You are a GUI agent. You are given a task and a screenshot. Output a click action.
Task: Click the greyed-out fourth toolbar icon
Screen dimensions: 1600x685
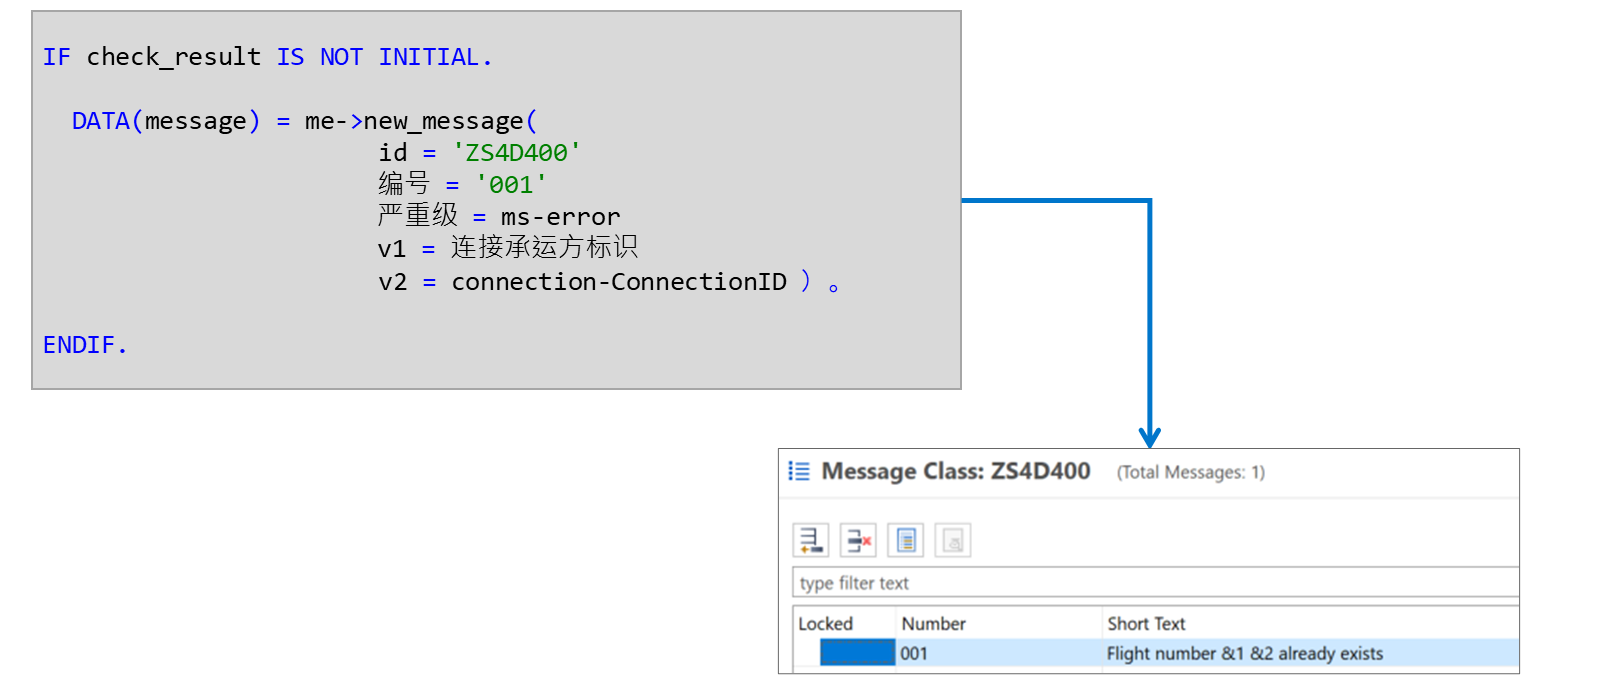[x=953, y=540]
